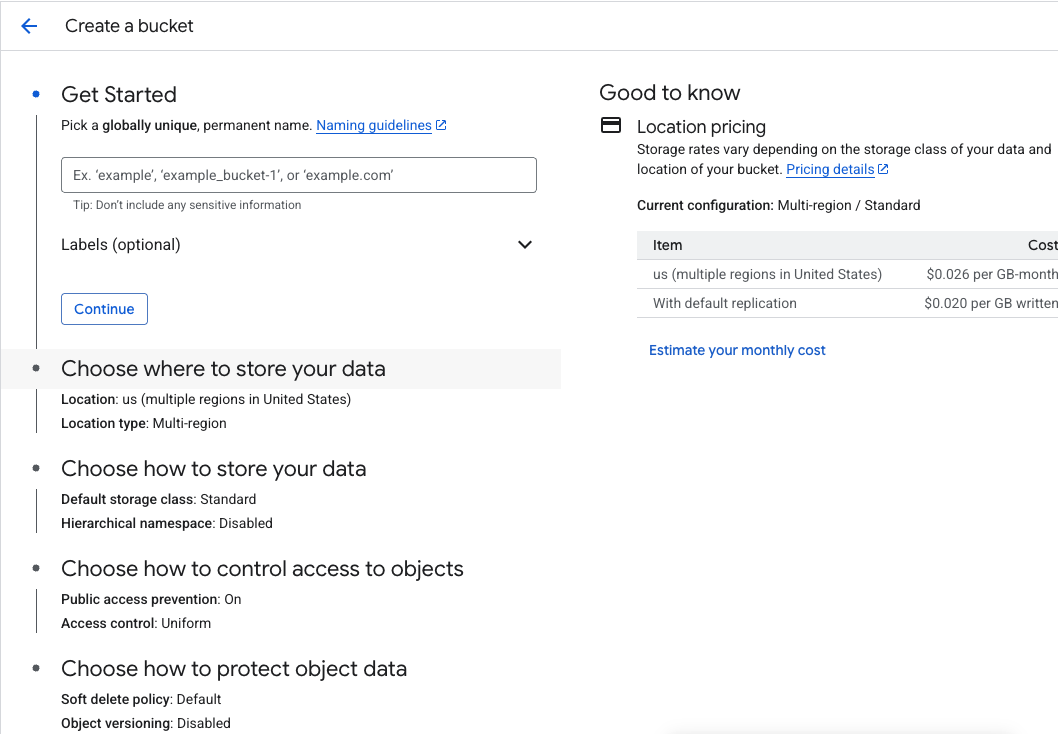Click the Choose where to store your data step dot
This screenshot has height=734, width=1058.
tap(35, 369)
